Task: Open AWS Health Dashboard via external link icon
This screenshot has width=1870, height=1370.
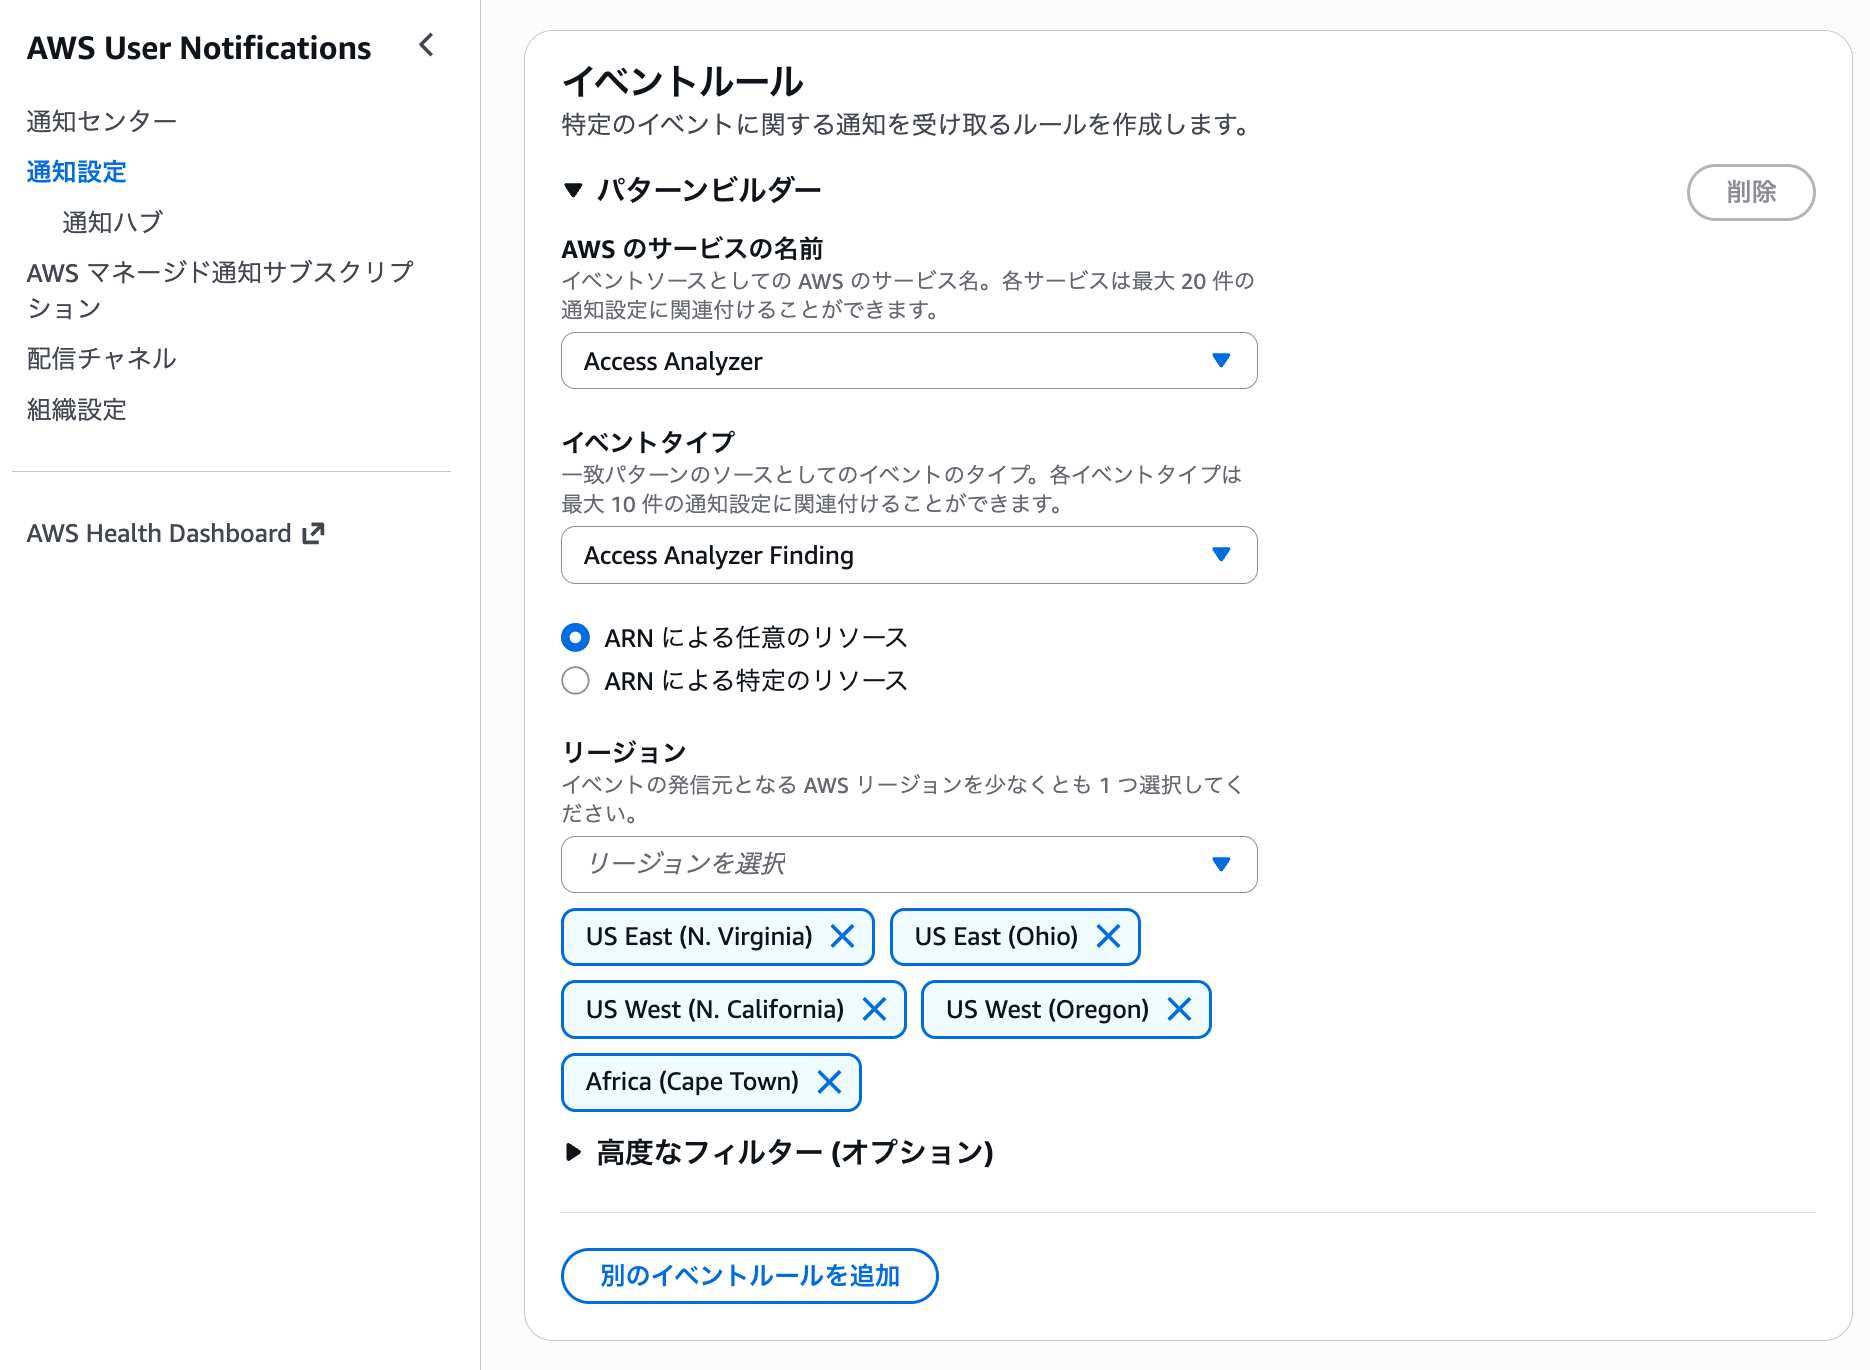Action: pyautogui.click(x=313, y=533)
